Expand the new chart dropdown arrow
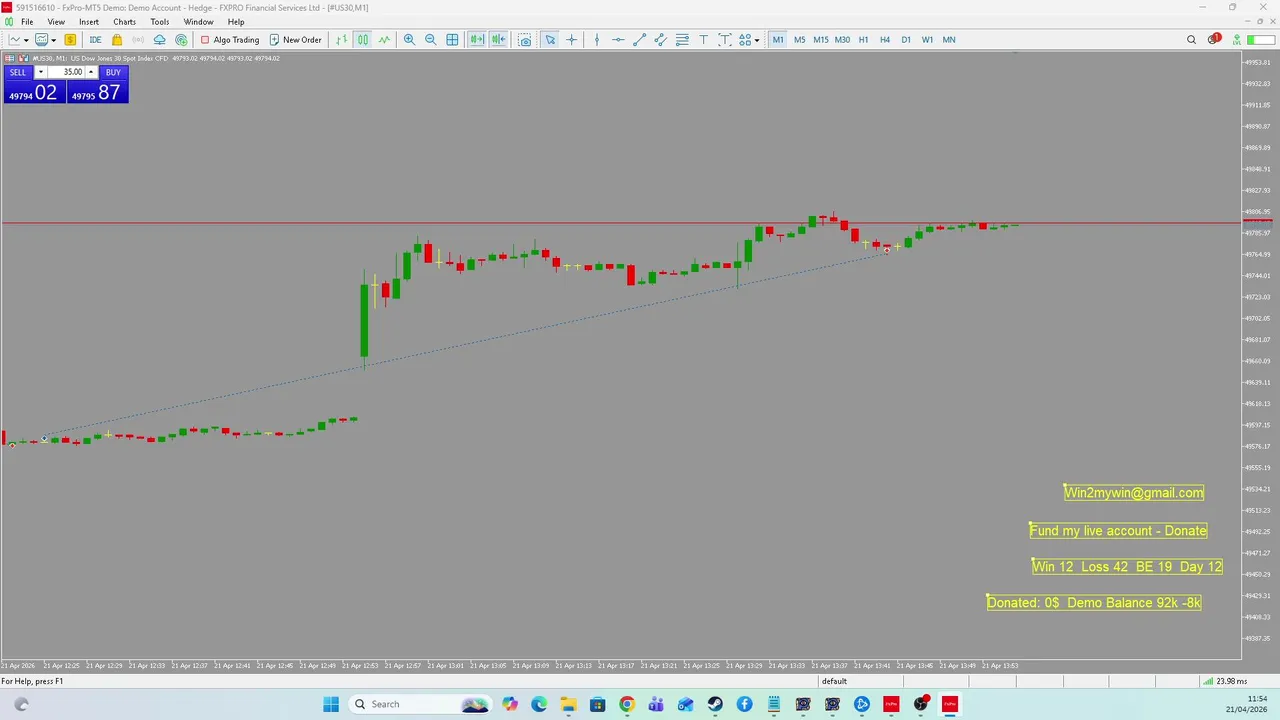 tap(25, 40)
